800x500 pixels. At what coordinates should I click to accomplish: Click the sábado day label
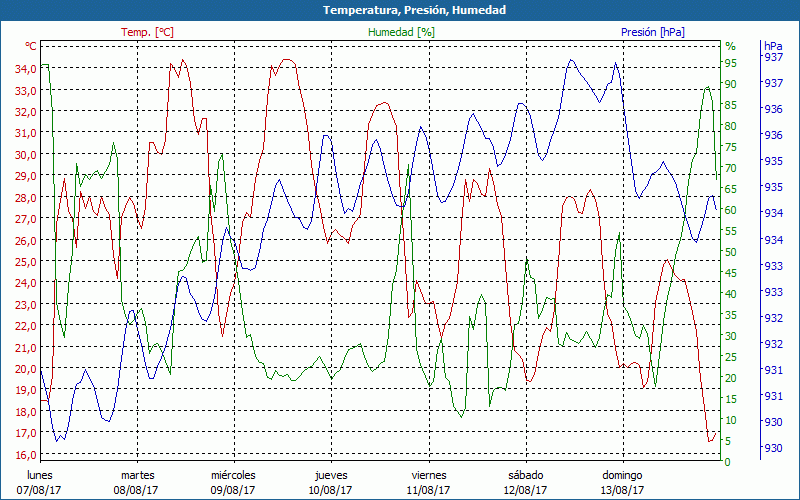pos(525,475)
